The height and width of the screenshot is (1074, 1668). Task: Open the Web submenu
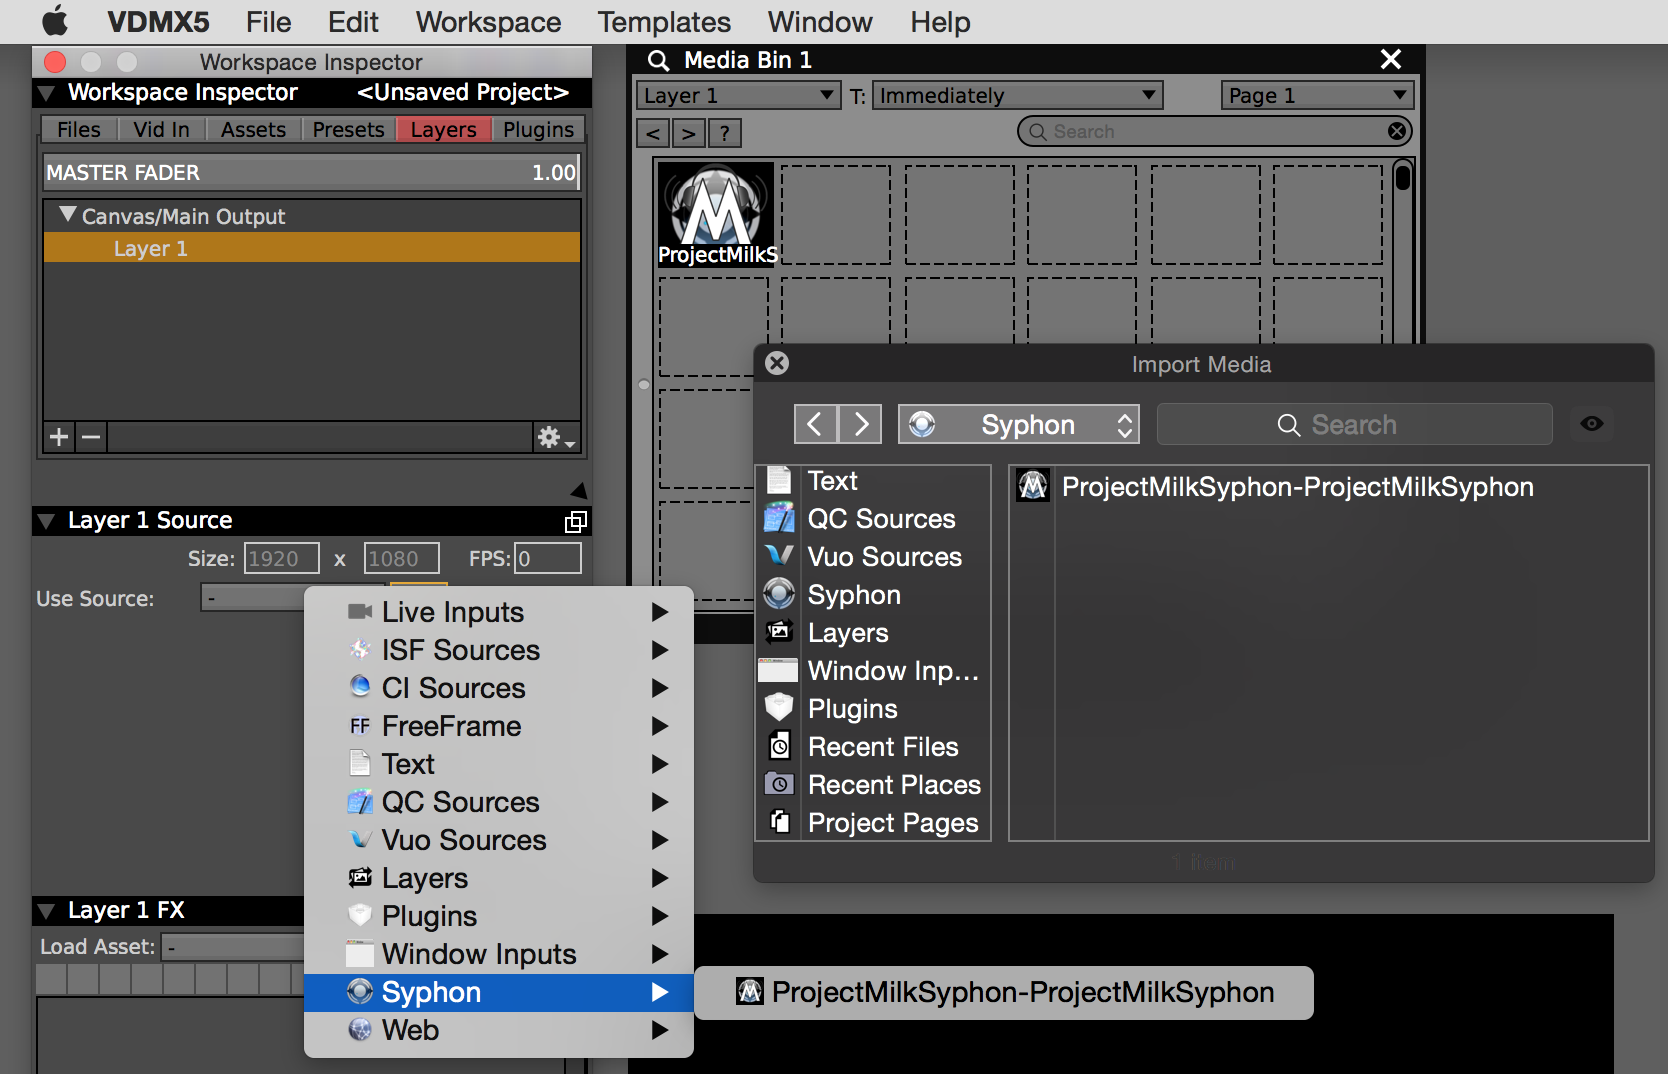[x=498, y=1030]
